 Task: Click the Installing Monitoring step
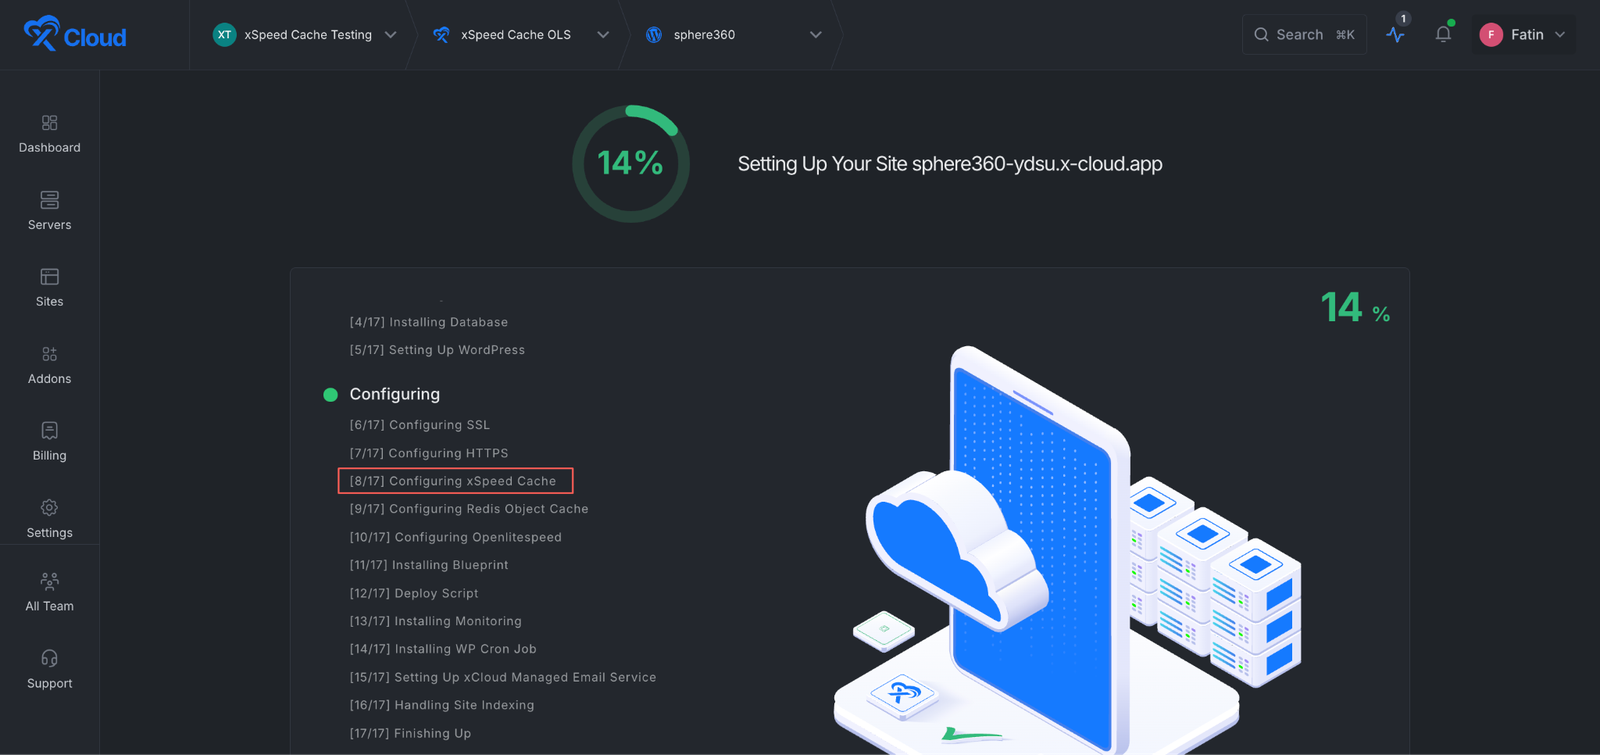pyautogui.click(x=436, y=621)
